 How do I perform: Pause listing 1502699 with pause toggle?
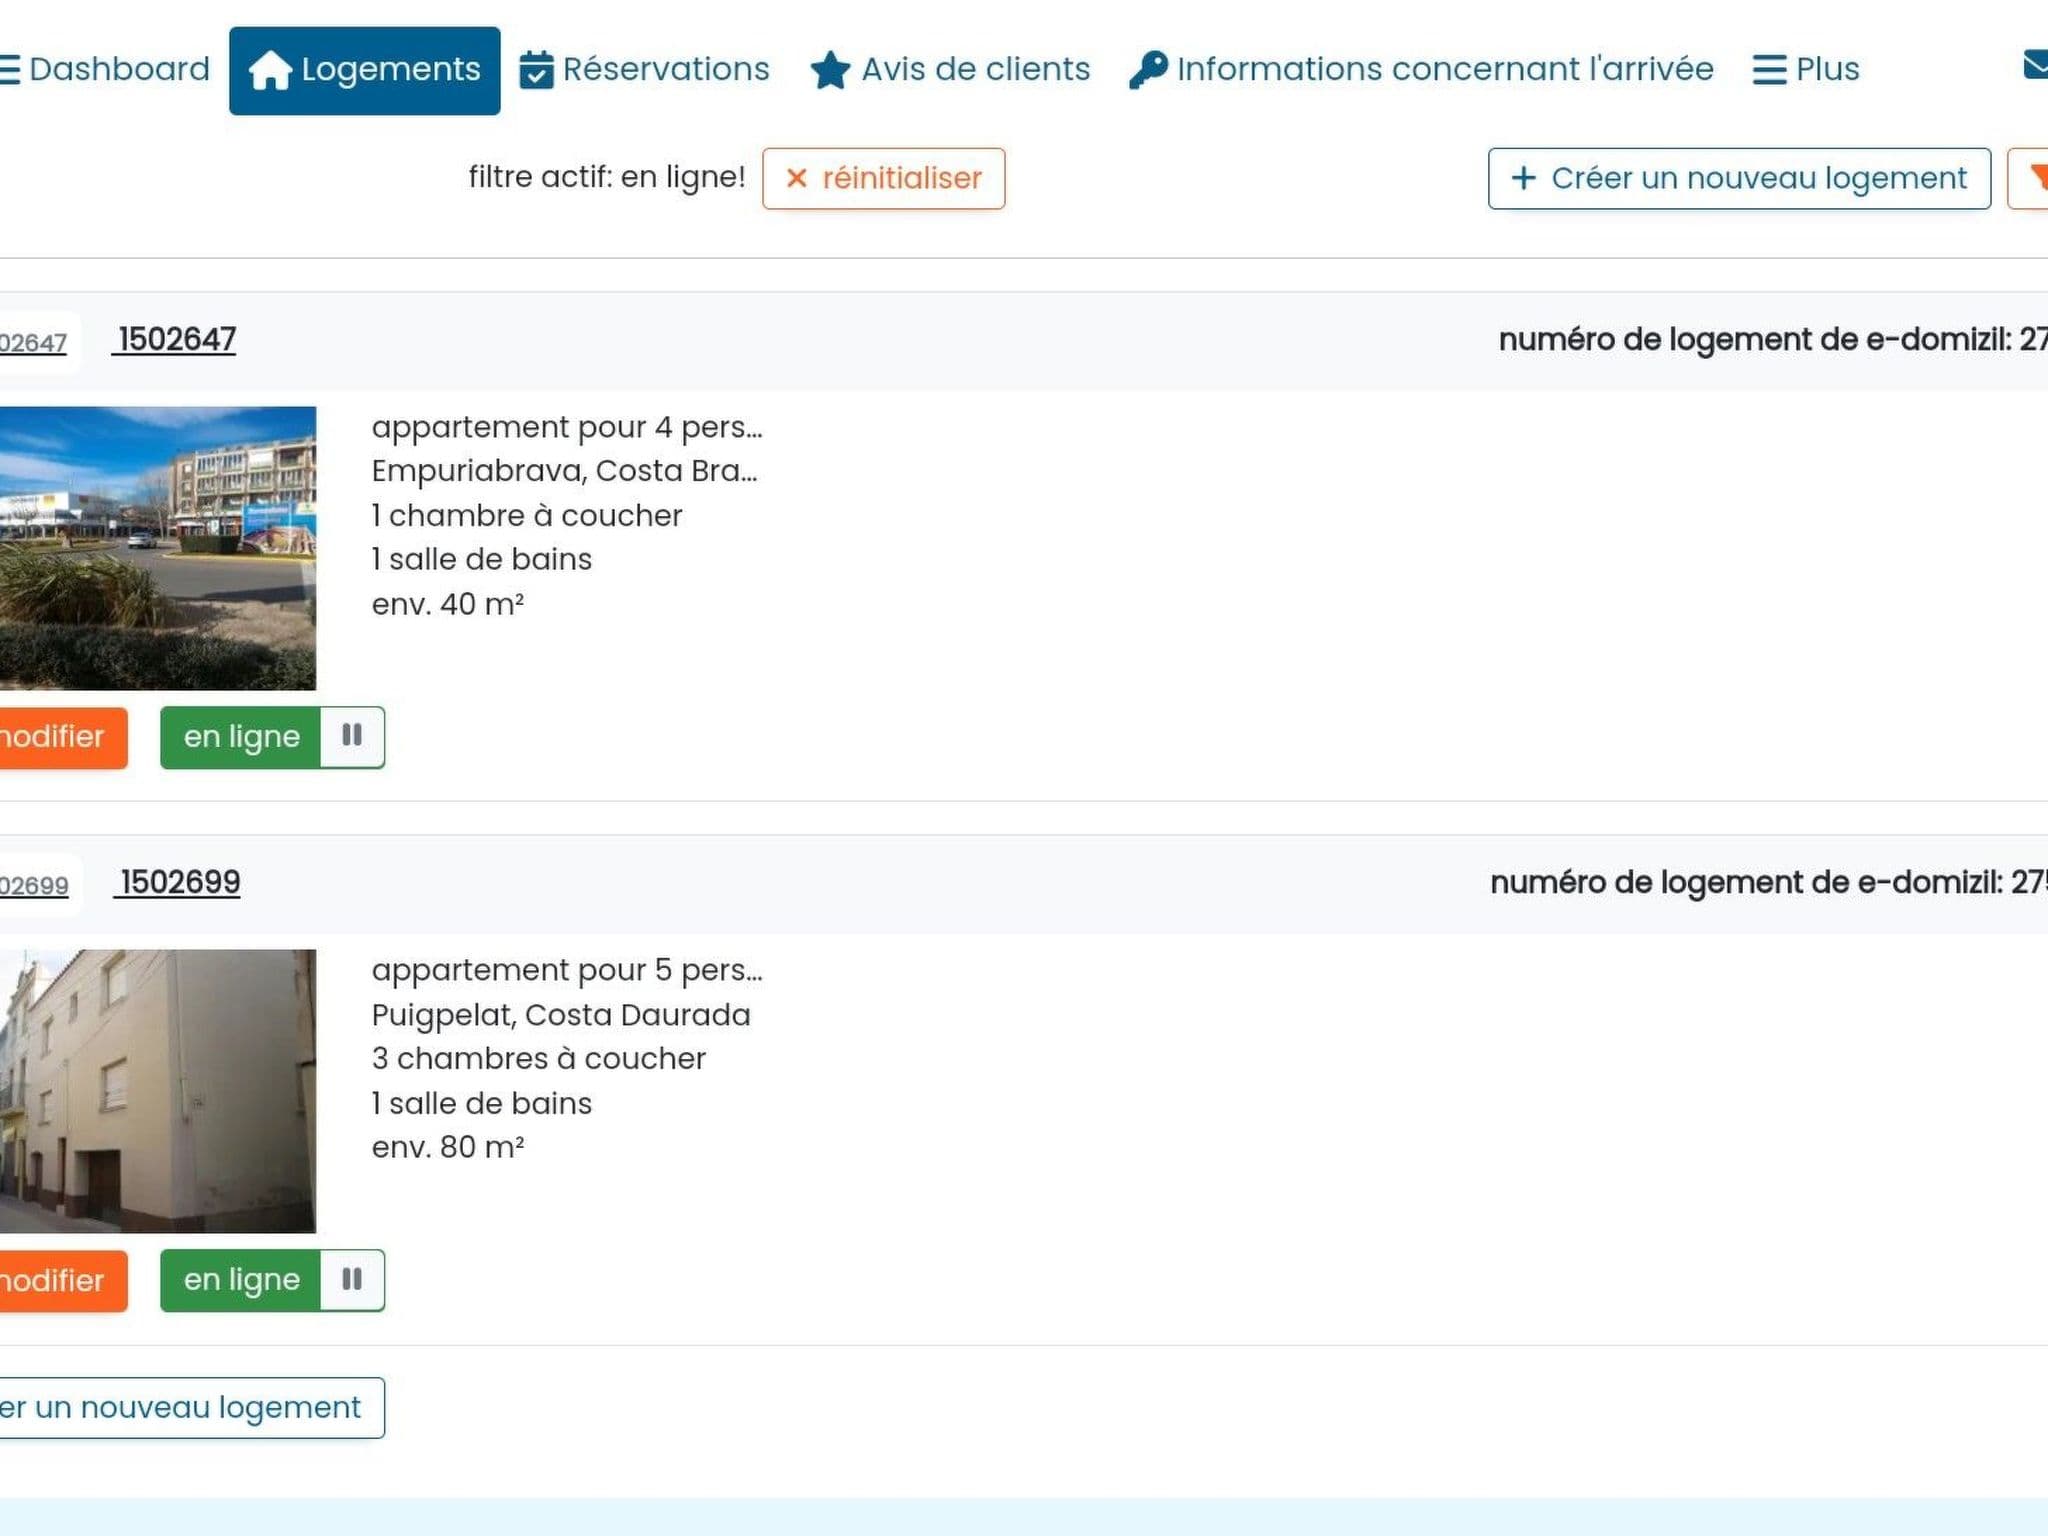tap(352, 1280)
